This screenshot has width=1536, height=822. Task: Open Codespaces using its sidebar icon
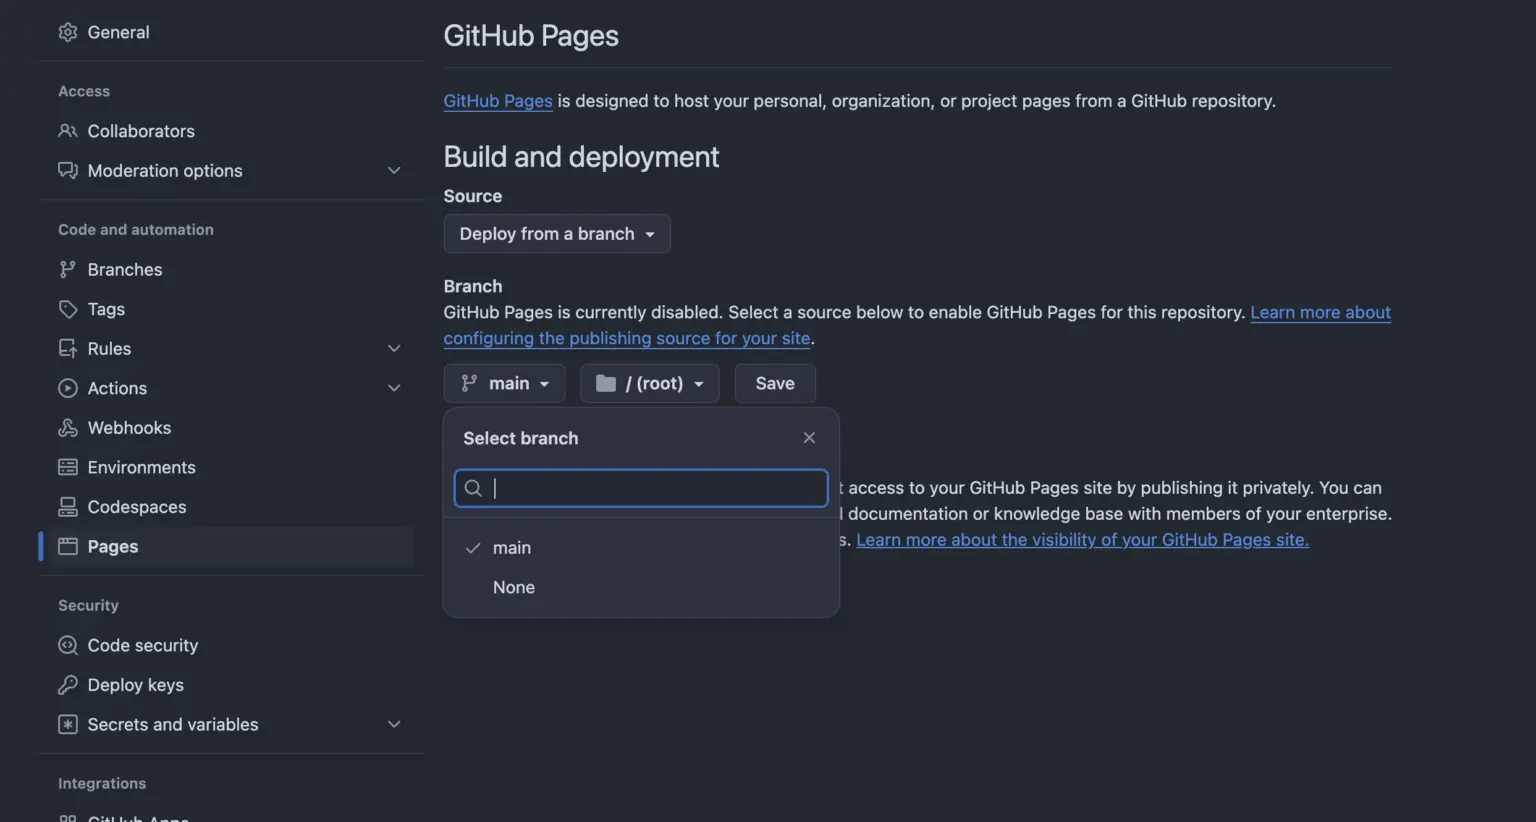(x=68, y=507)
